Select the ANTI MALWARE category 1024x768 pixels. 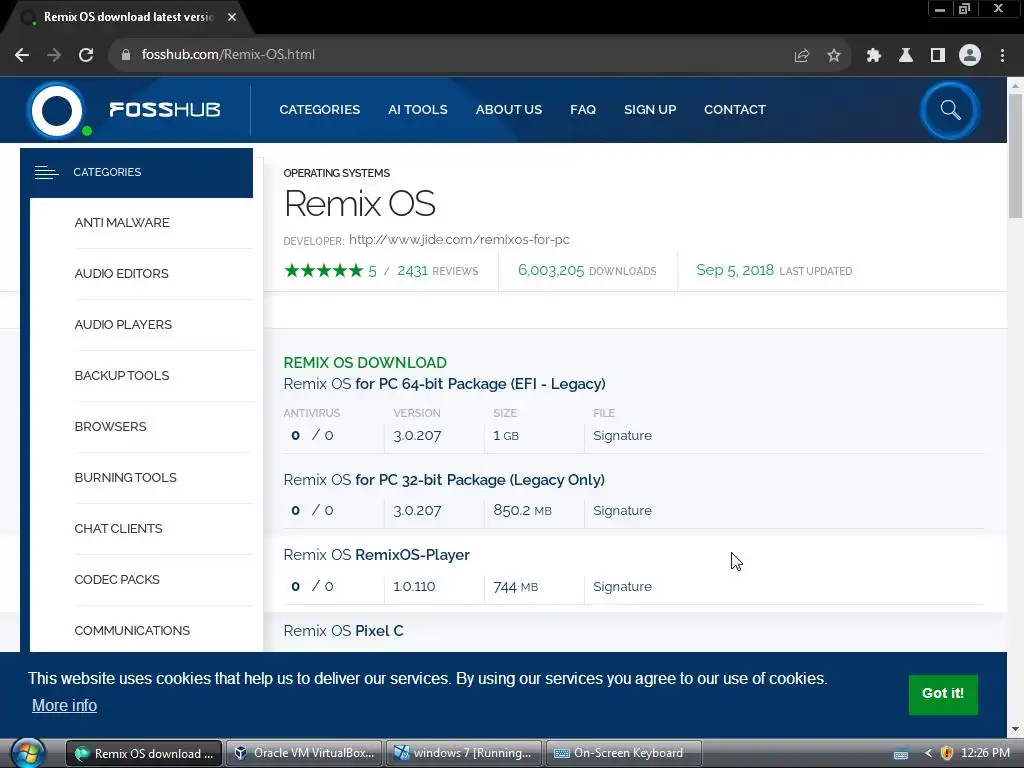[122, 223]
